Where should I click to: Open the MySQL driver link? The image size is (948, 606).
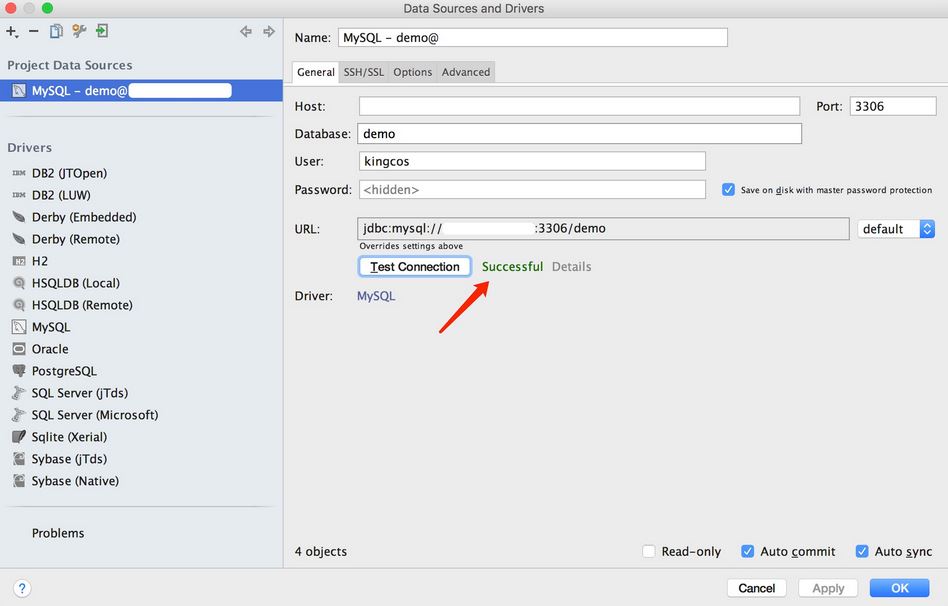point(376,296)
